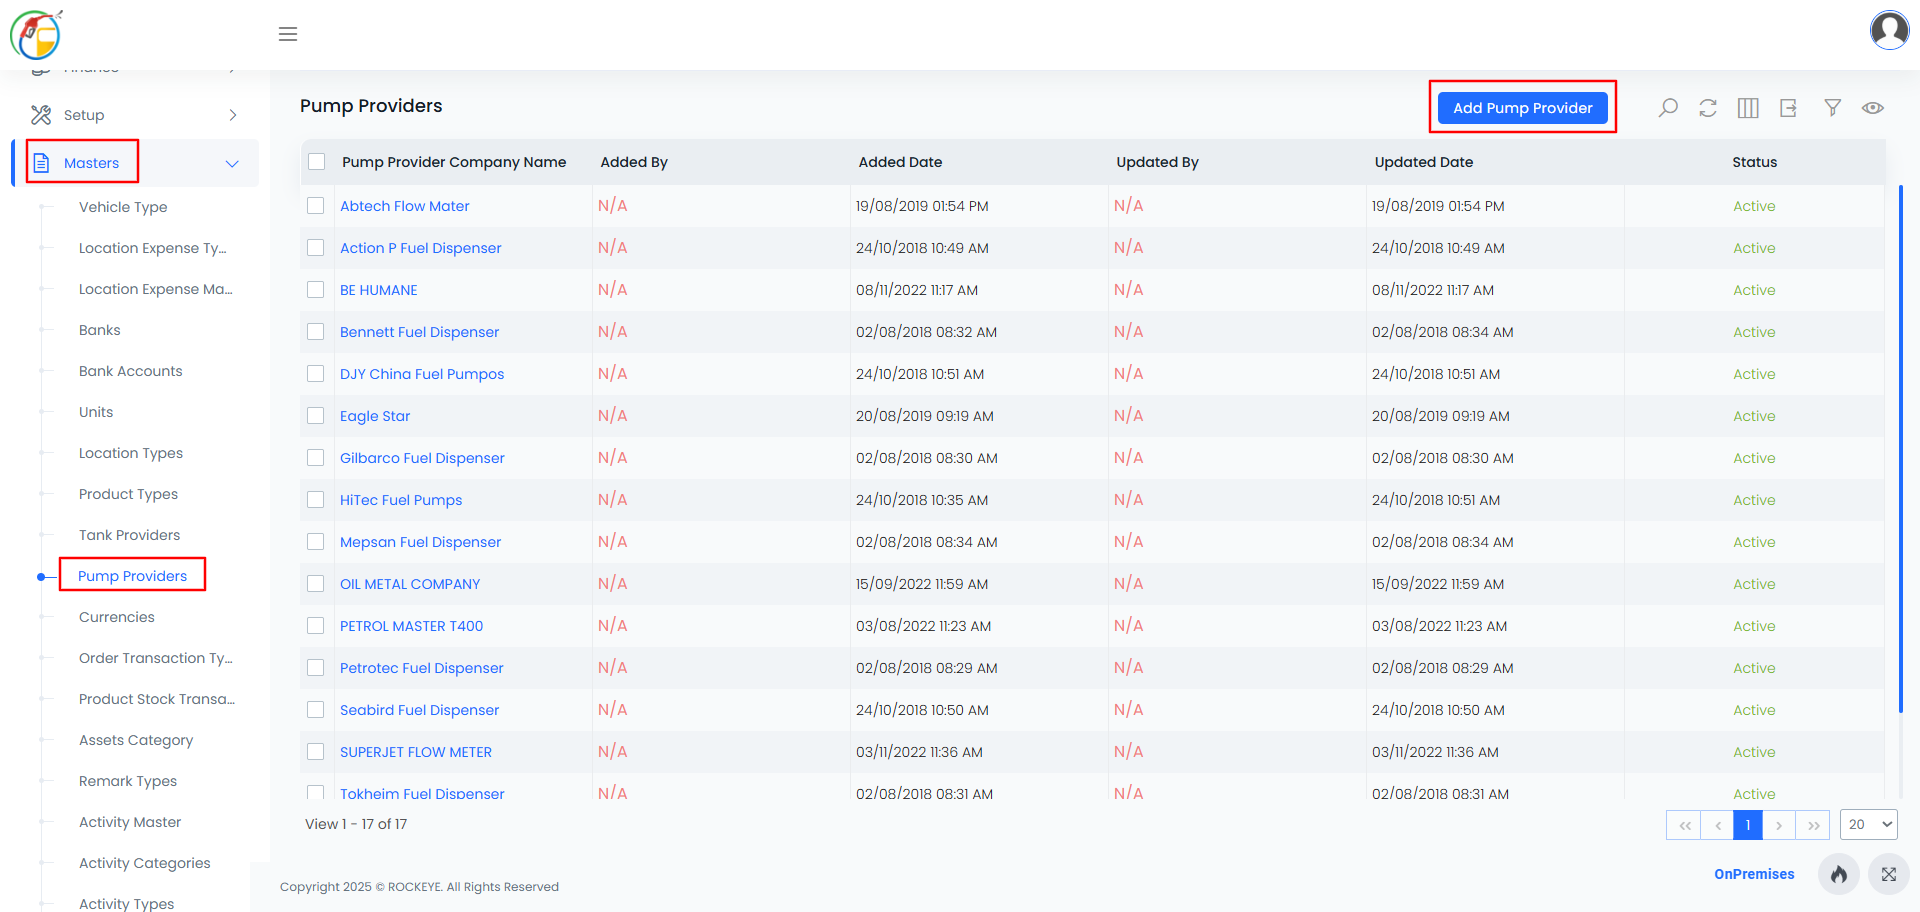Open Bank Accounts in sidebar
The image size is (1920, 912).
(131, 371)
